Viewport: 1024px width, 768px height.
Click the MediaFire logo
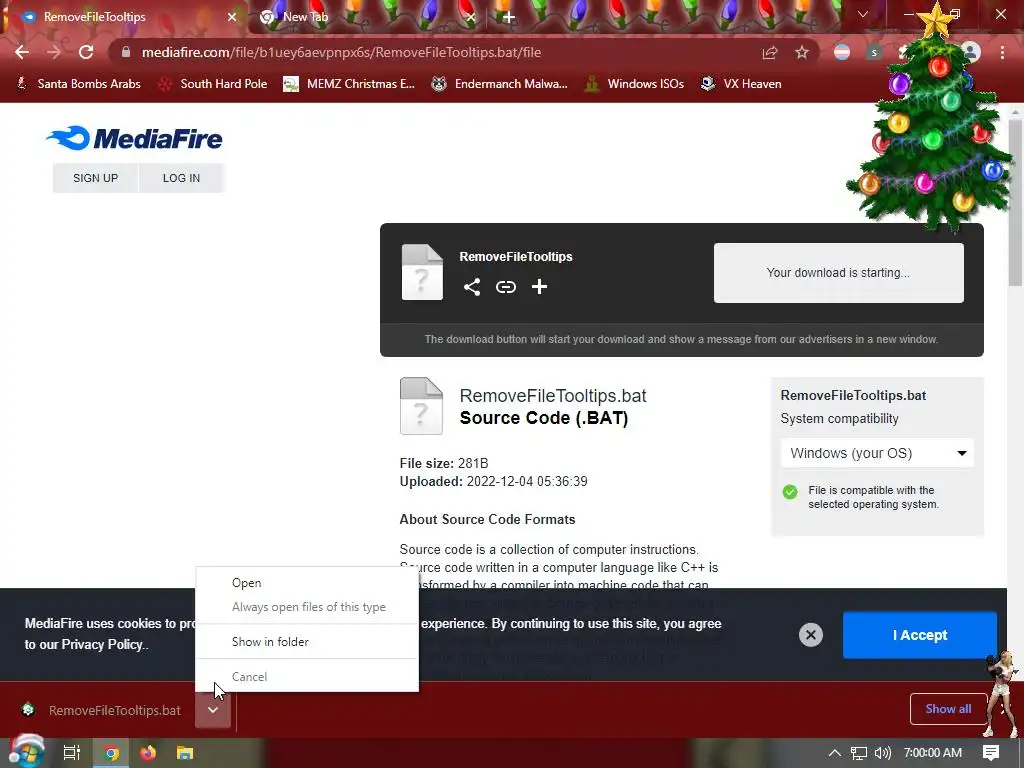135,138
